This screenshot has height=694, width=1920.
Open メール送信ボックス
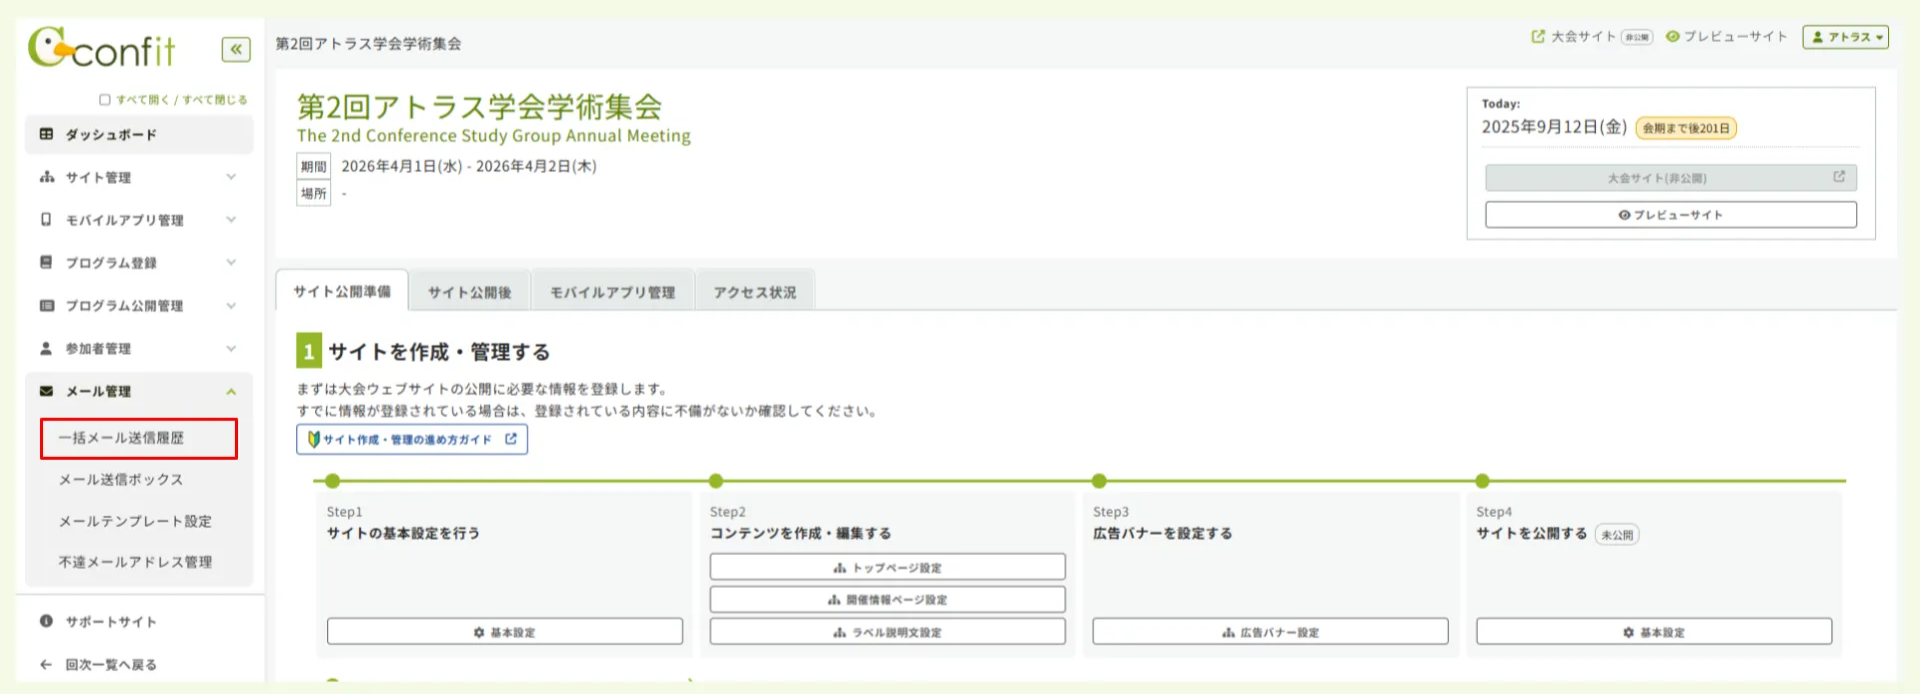(121, 480)
